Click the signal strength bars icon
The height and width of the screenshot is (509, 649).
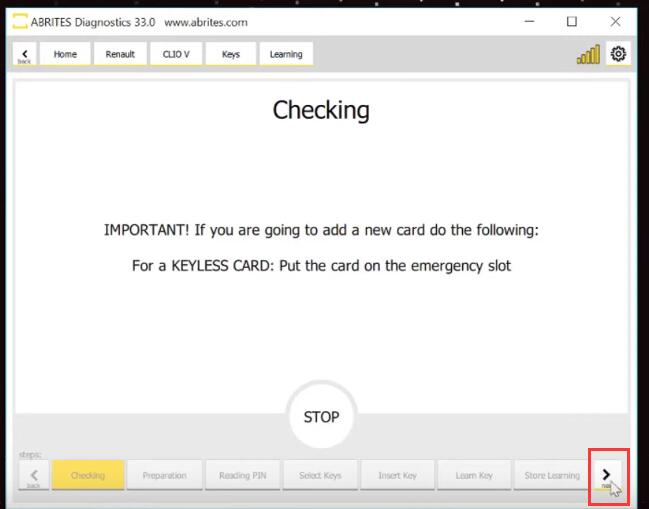click(x=588, y=55)
